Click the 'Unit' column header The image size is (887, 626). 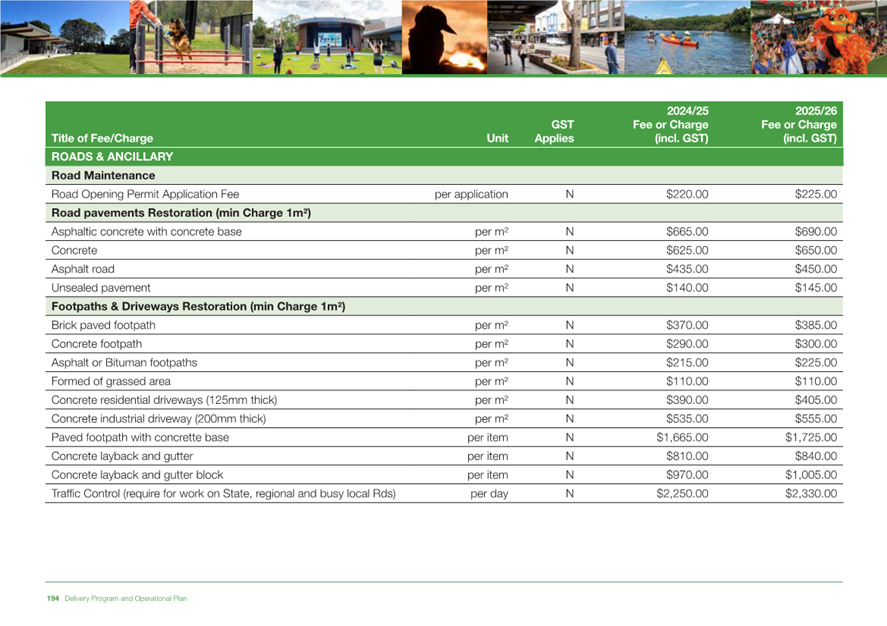click(x=497, y=138)
